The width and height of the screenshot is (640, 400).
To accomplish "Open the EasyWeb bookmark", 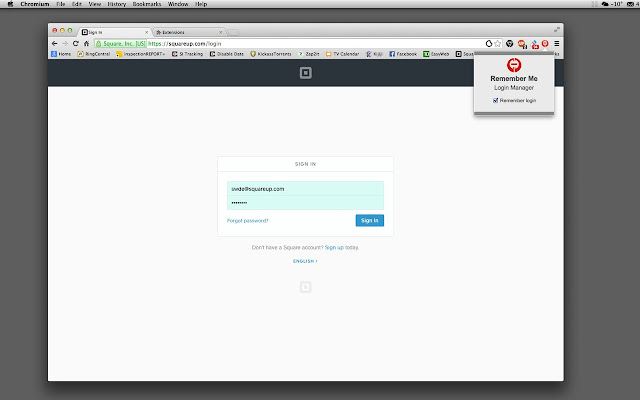I will click(x=436, y=54).
